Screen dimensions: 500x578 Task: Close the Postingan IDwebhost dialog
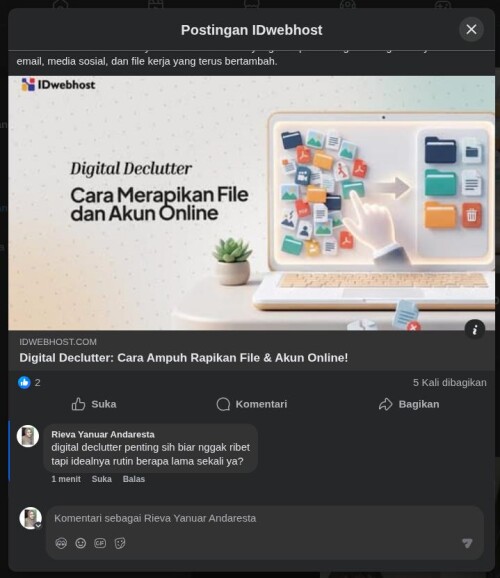coord(471,29)
